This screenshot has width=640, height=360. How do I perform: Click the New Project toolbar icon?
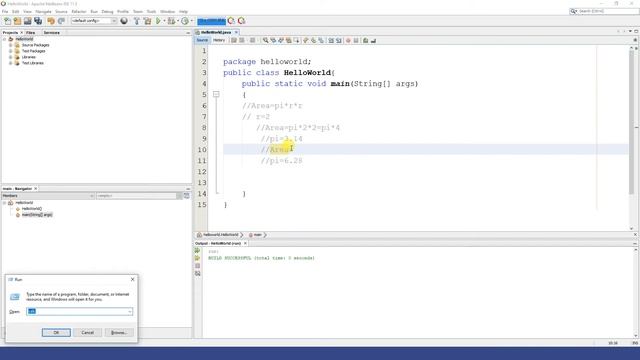(17, 21)
